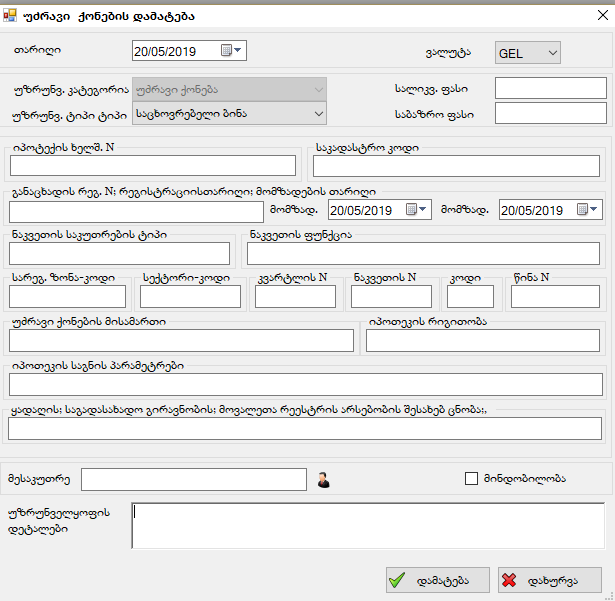Click the უძრავი ქონების მისამართი field
This screenshot has width=615, height=601.
181,341
